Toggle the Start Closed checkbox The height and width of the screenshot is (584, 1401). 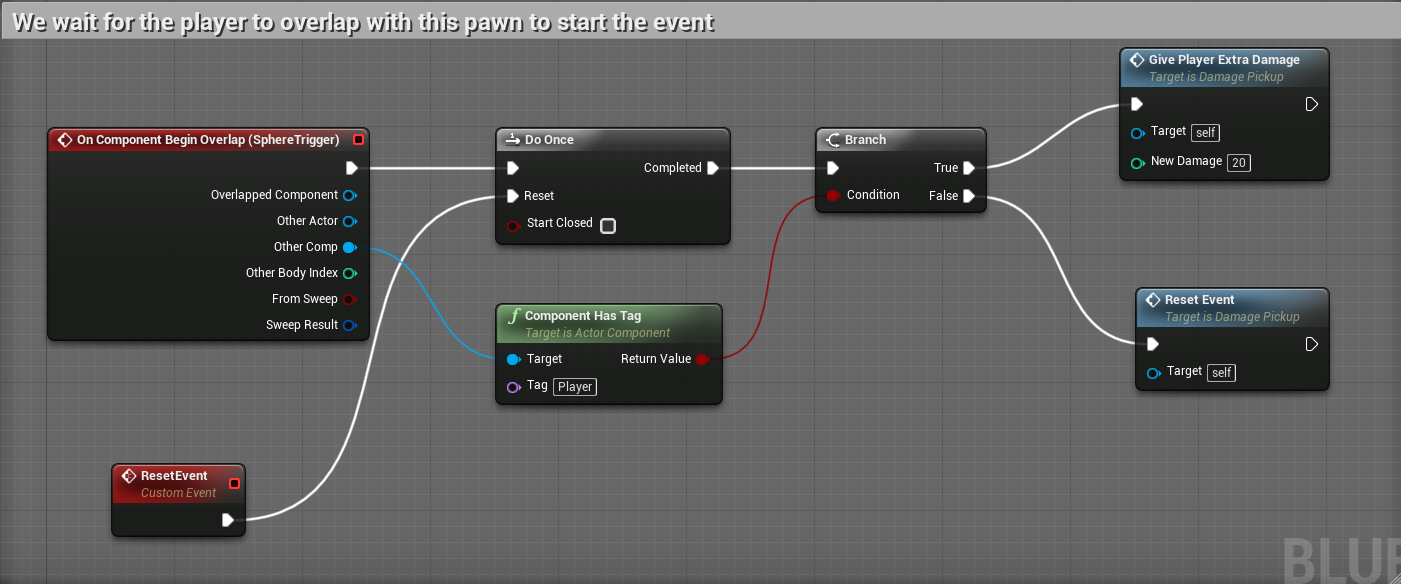point(607,225)
